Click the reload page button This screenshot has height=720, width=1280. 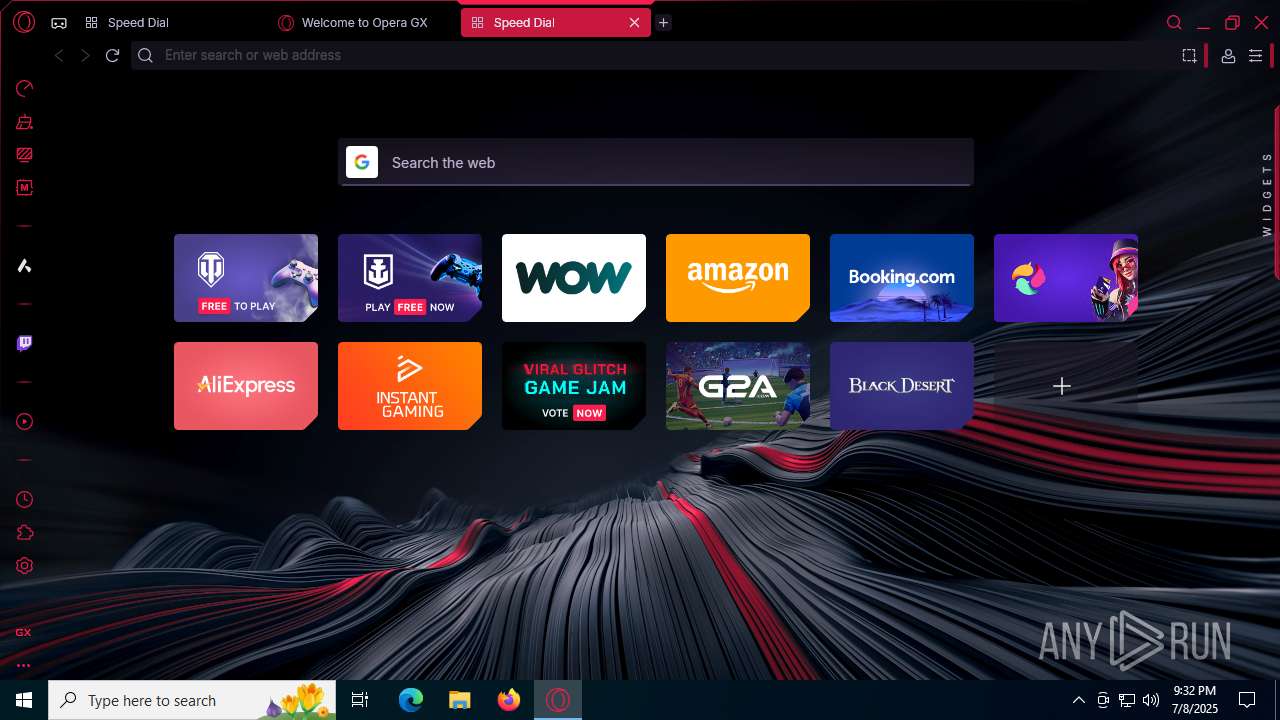[112, 55]
